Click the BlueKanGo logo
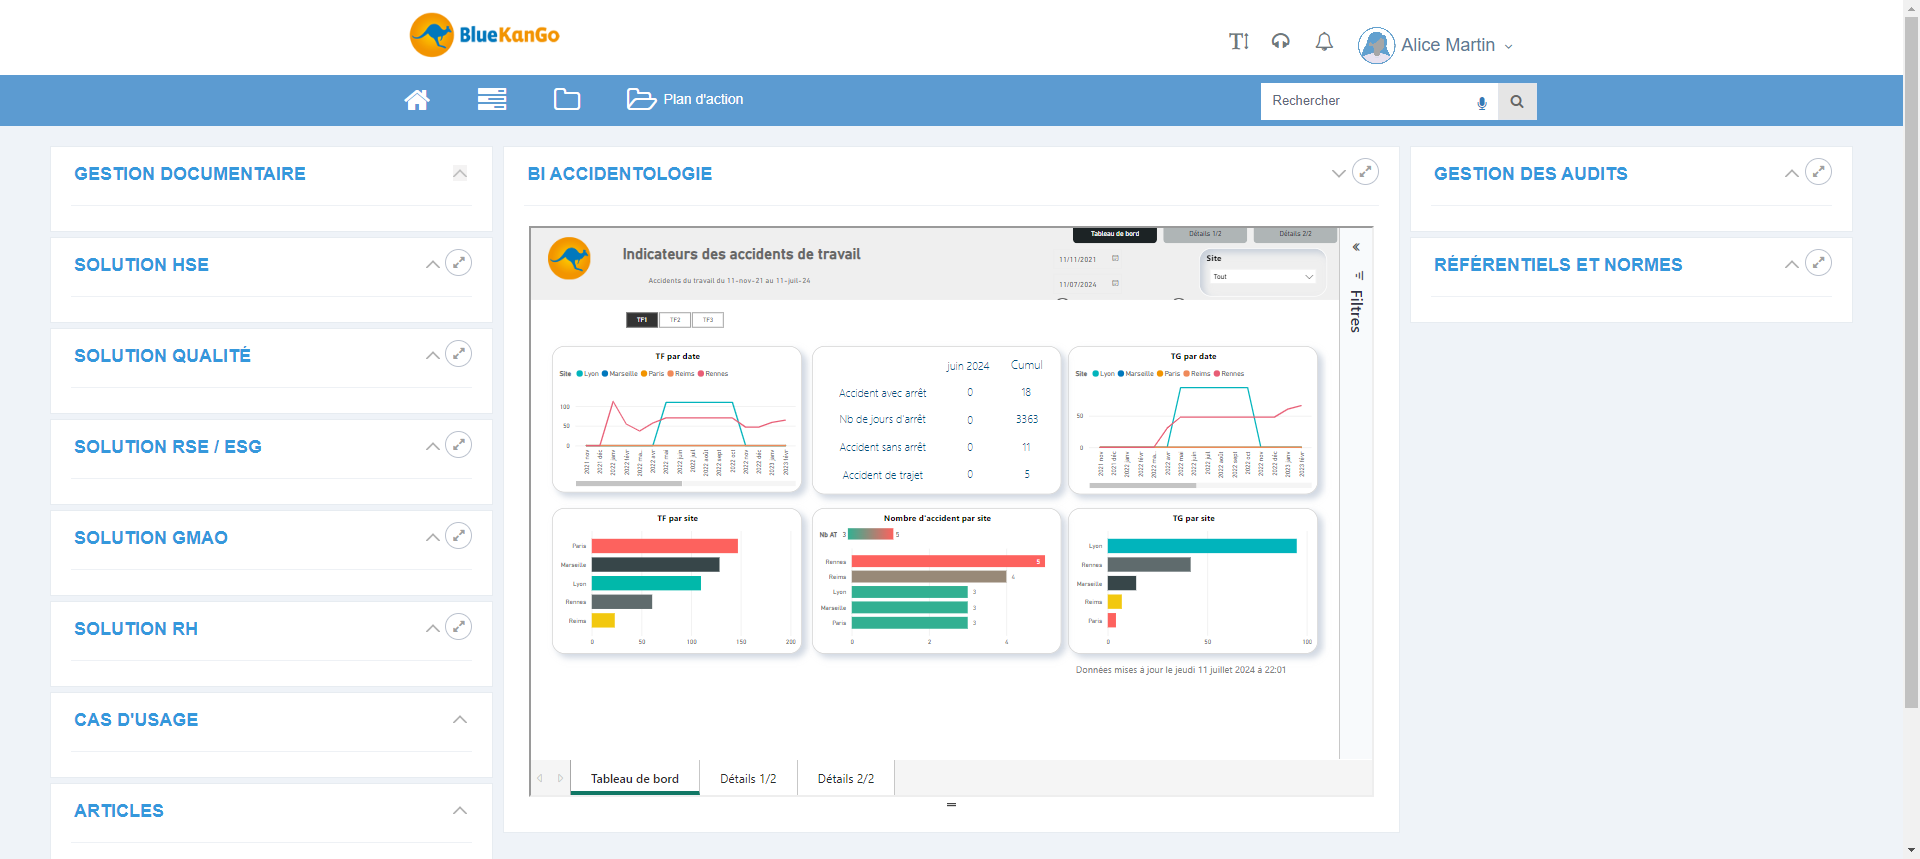 [485, 35]
